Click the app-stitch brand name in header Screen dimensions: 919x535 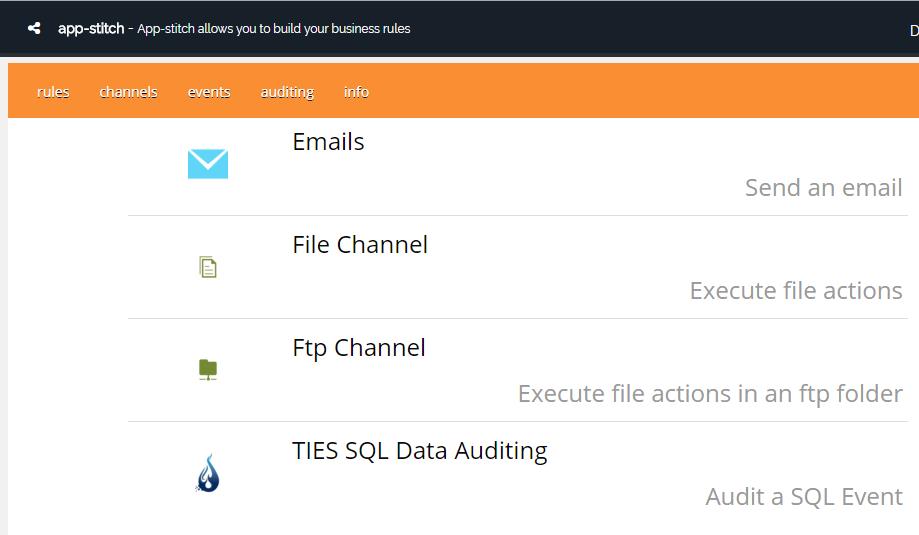point(91,29)
